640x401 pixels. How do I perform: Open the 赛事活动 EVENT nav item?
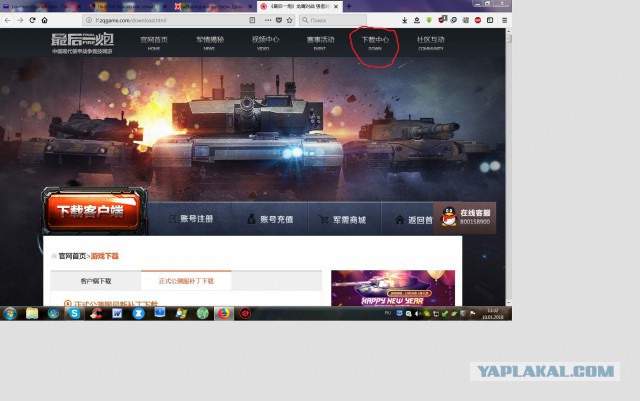(320, 42)
